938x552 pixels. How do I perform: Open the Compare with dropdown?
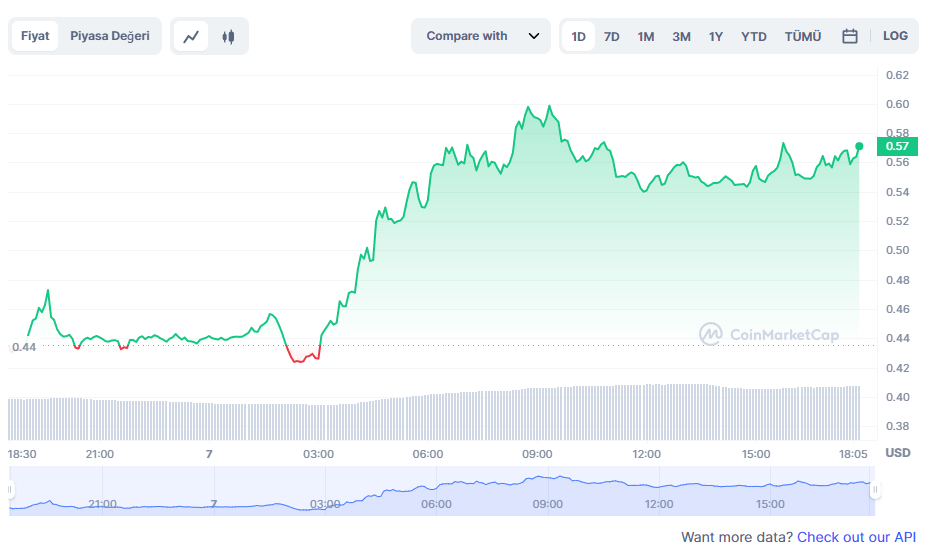tap(480, 36)
